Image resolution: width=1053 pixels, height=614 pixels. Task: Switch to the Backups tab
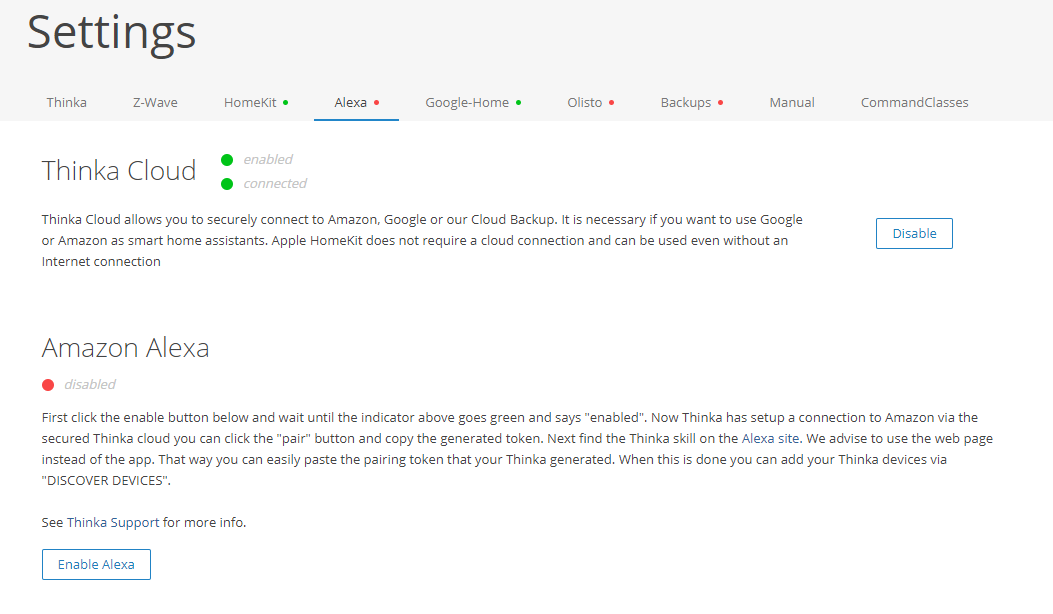686,102
